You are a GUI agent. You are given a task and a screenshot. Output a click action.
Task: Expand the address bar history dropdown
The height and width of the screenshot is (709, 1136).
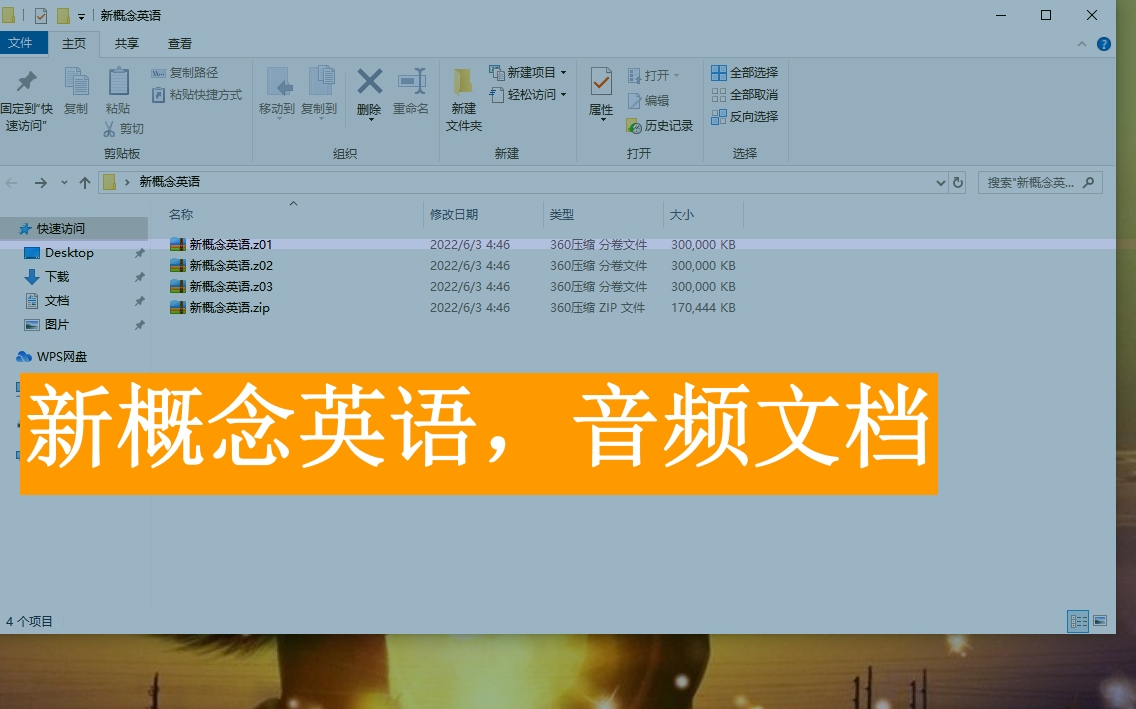940,183
